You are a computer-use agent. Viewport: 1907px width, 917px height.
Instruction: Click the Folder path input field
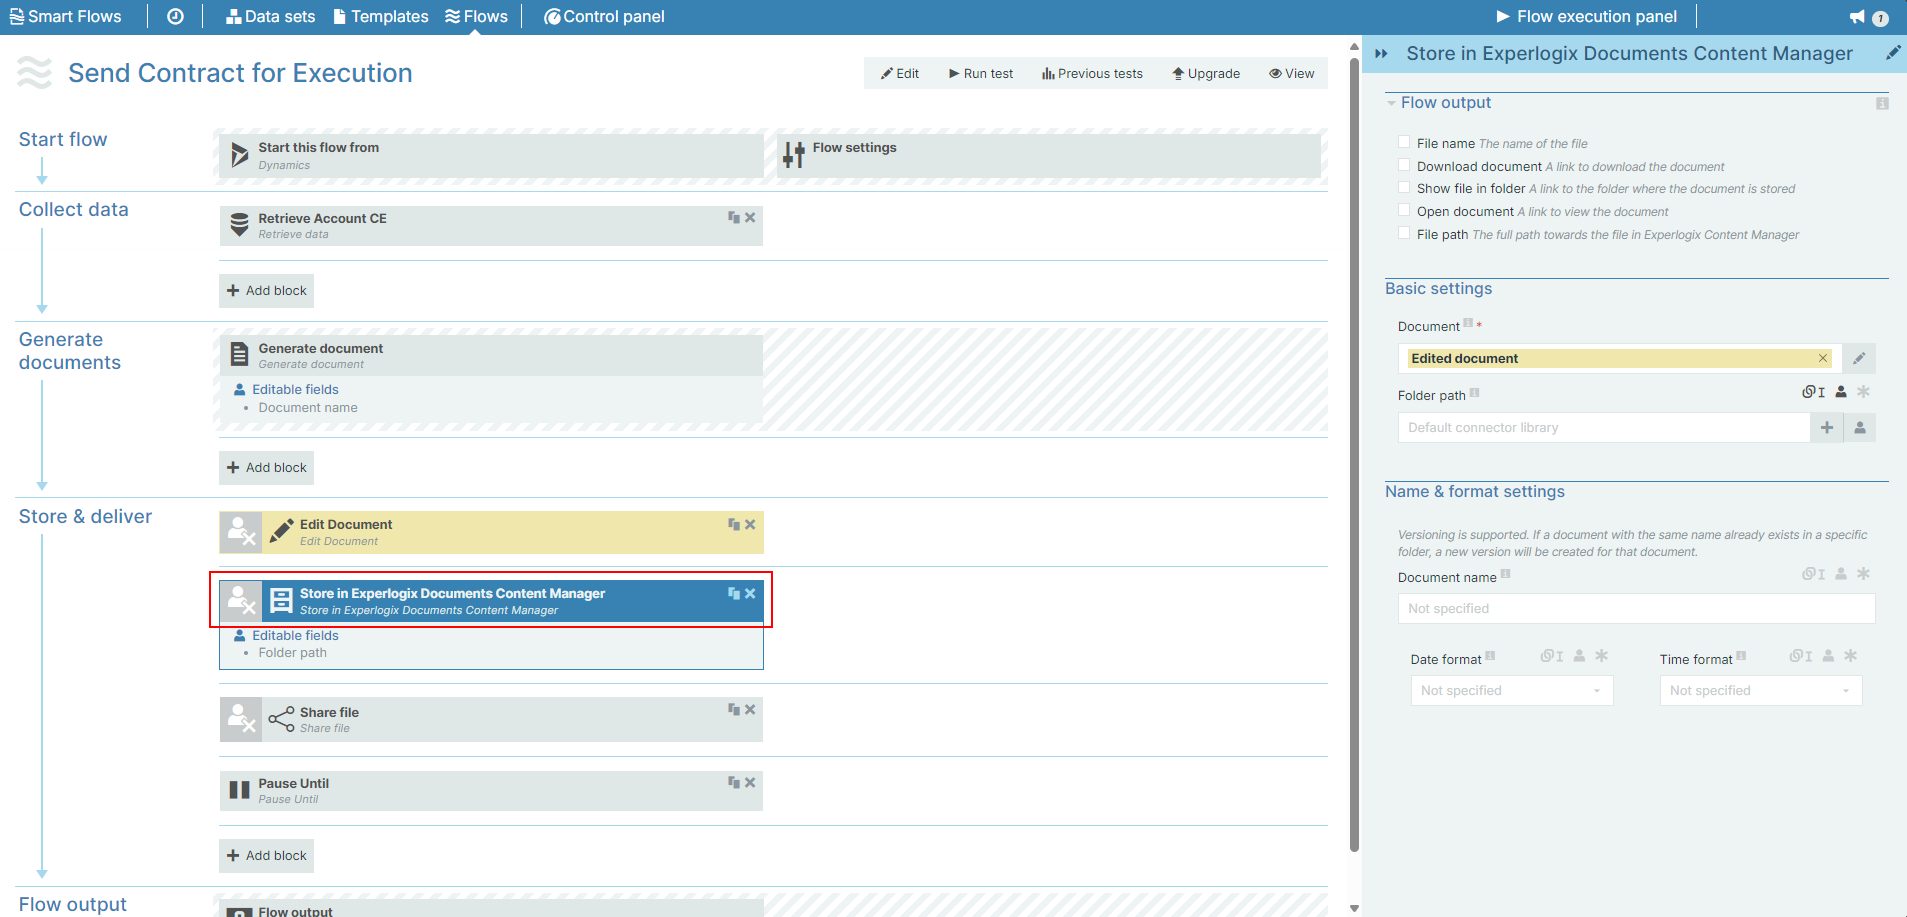click(1604, 427)
